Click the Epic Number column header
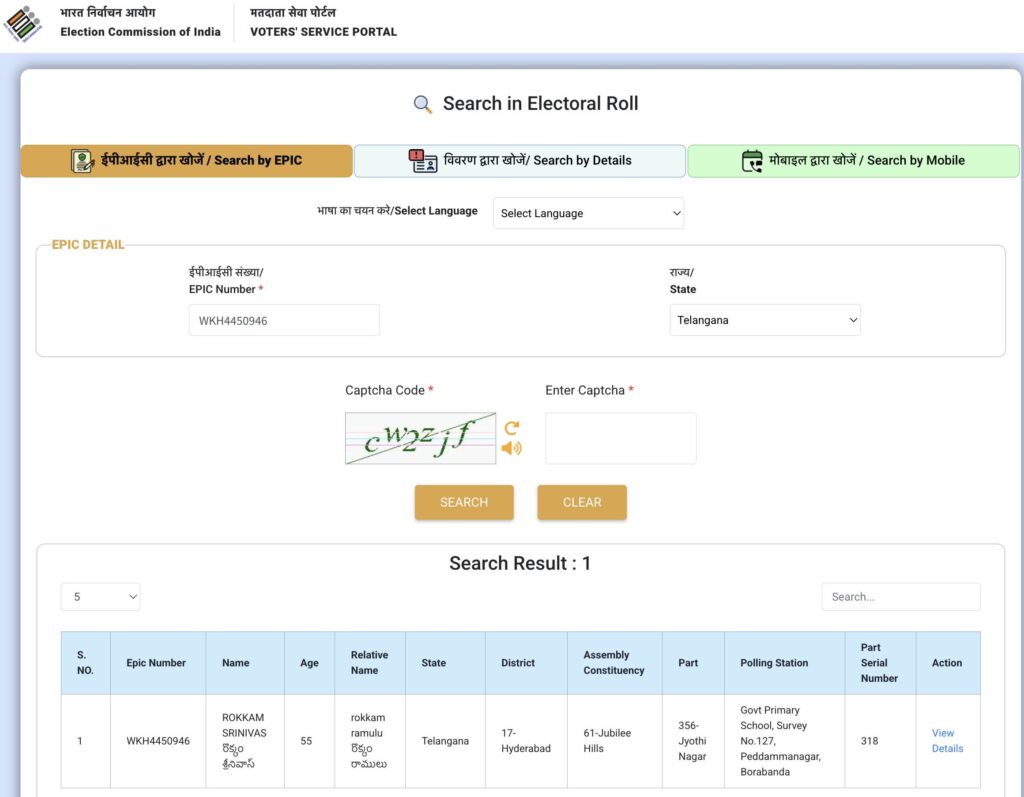Screen dimensions: 1024x797 (x=156, y=663)
